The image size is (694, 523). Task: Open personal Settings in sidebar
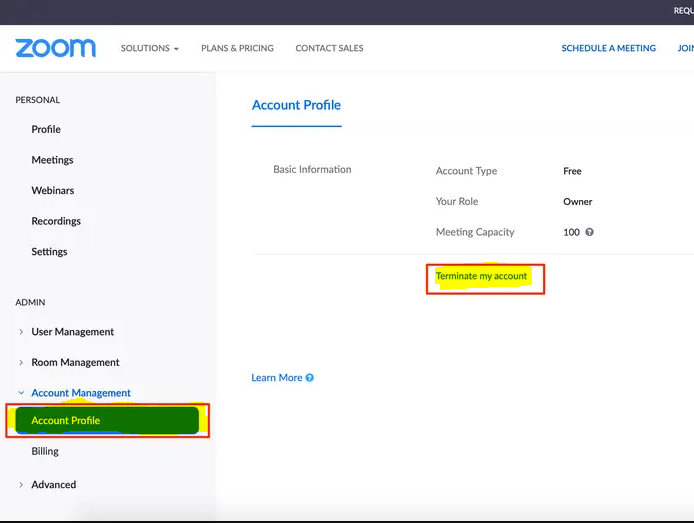[49, 251]
